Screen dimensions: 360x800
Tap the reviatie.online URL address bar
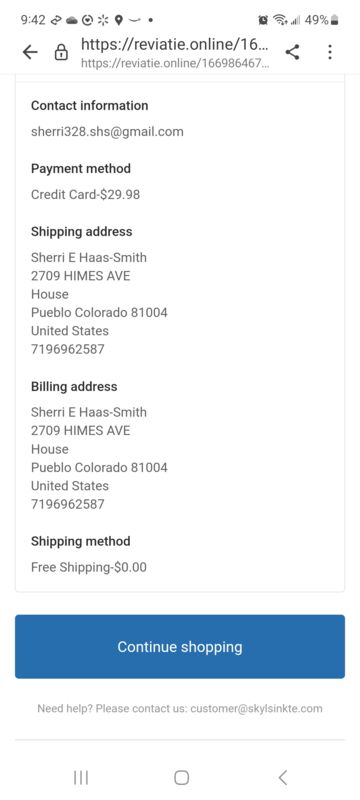point(175,52)
